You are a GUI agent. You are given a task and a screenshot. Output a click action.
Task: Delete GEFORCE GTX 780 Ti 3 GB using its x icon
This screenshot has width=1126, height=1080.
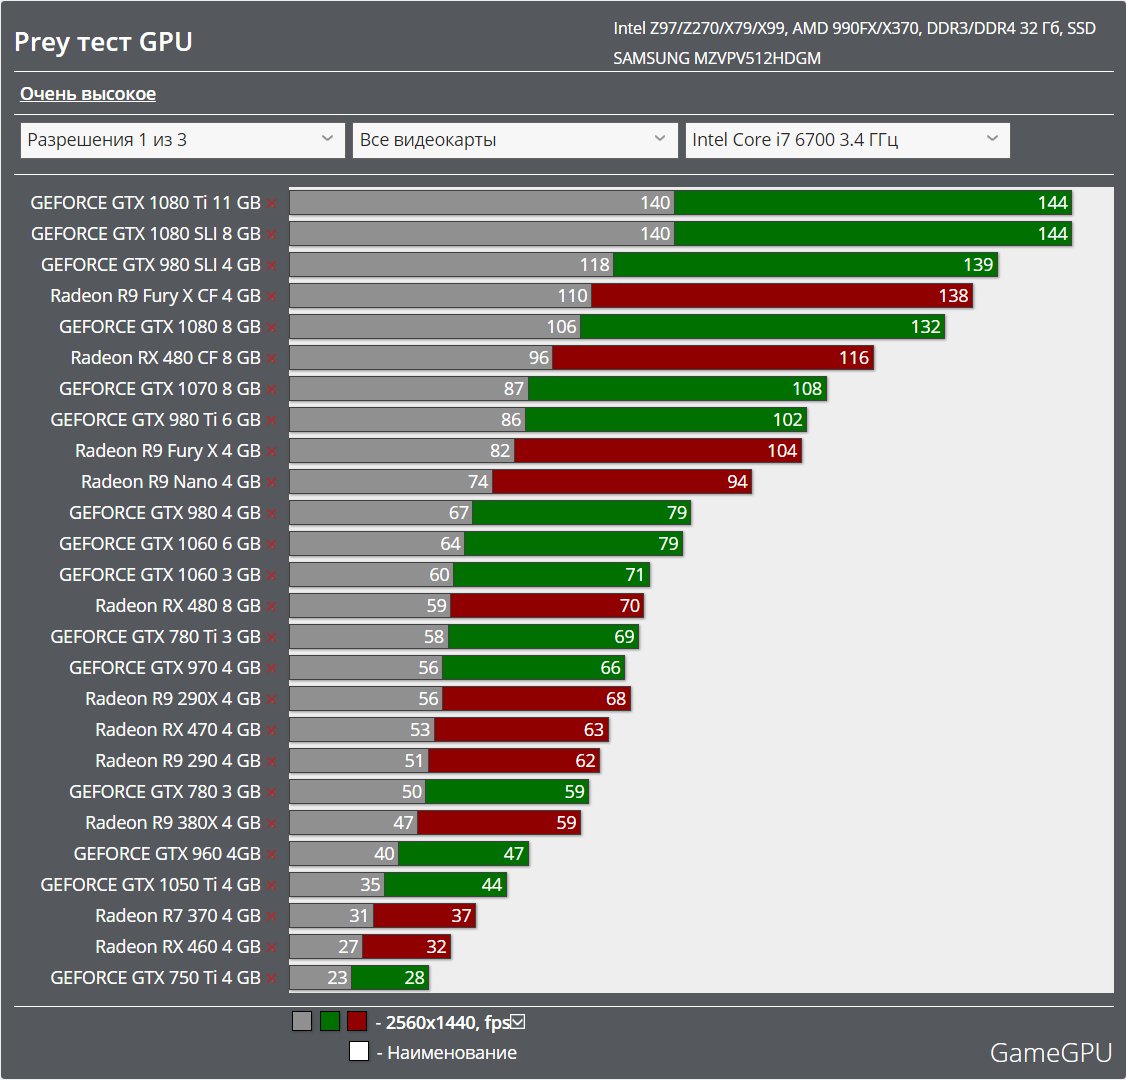pyautogui.click(x=271, y=638)
